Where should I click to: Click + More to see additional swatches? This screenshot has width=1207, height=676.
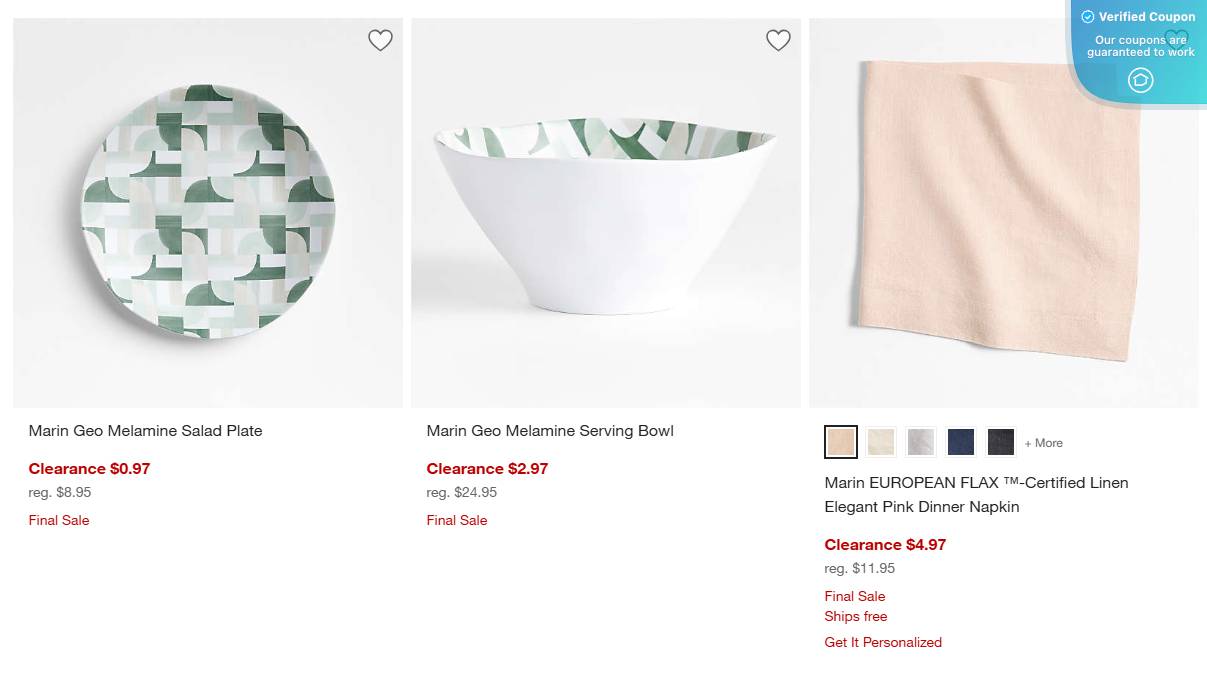coord(1043,442)
